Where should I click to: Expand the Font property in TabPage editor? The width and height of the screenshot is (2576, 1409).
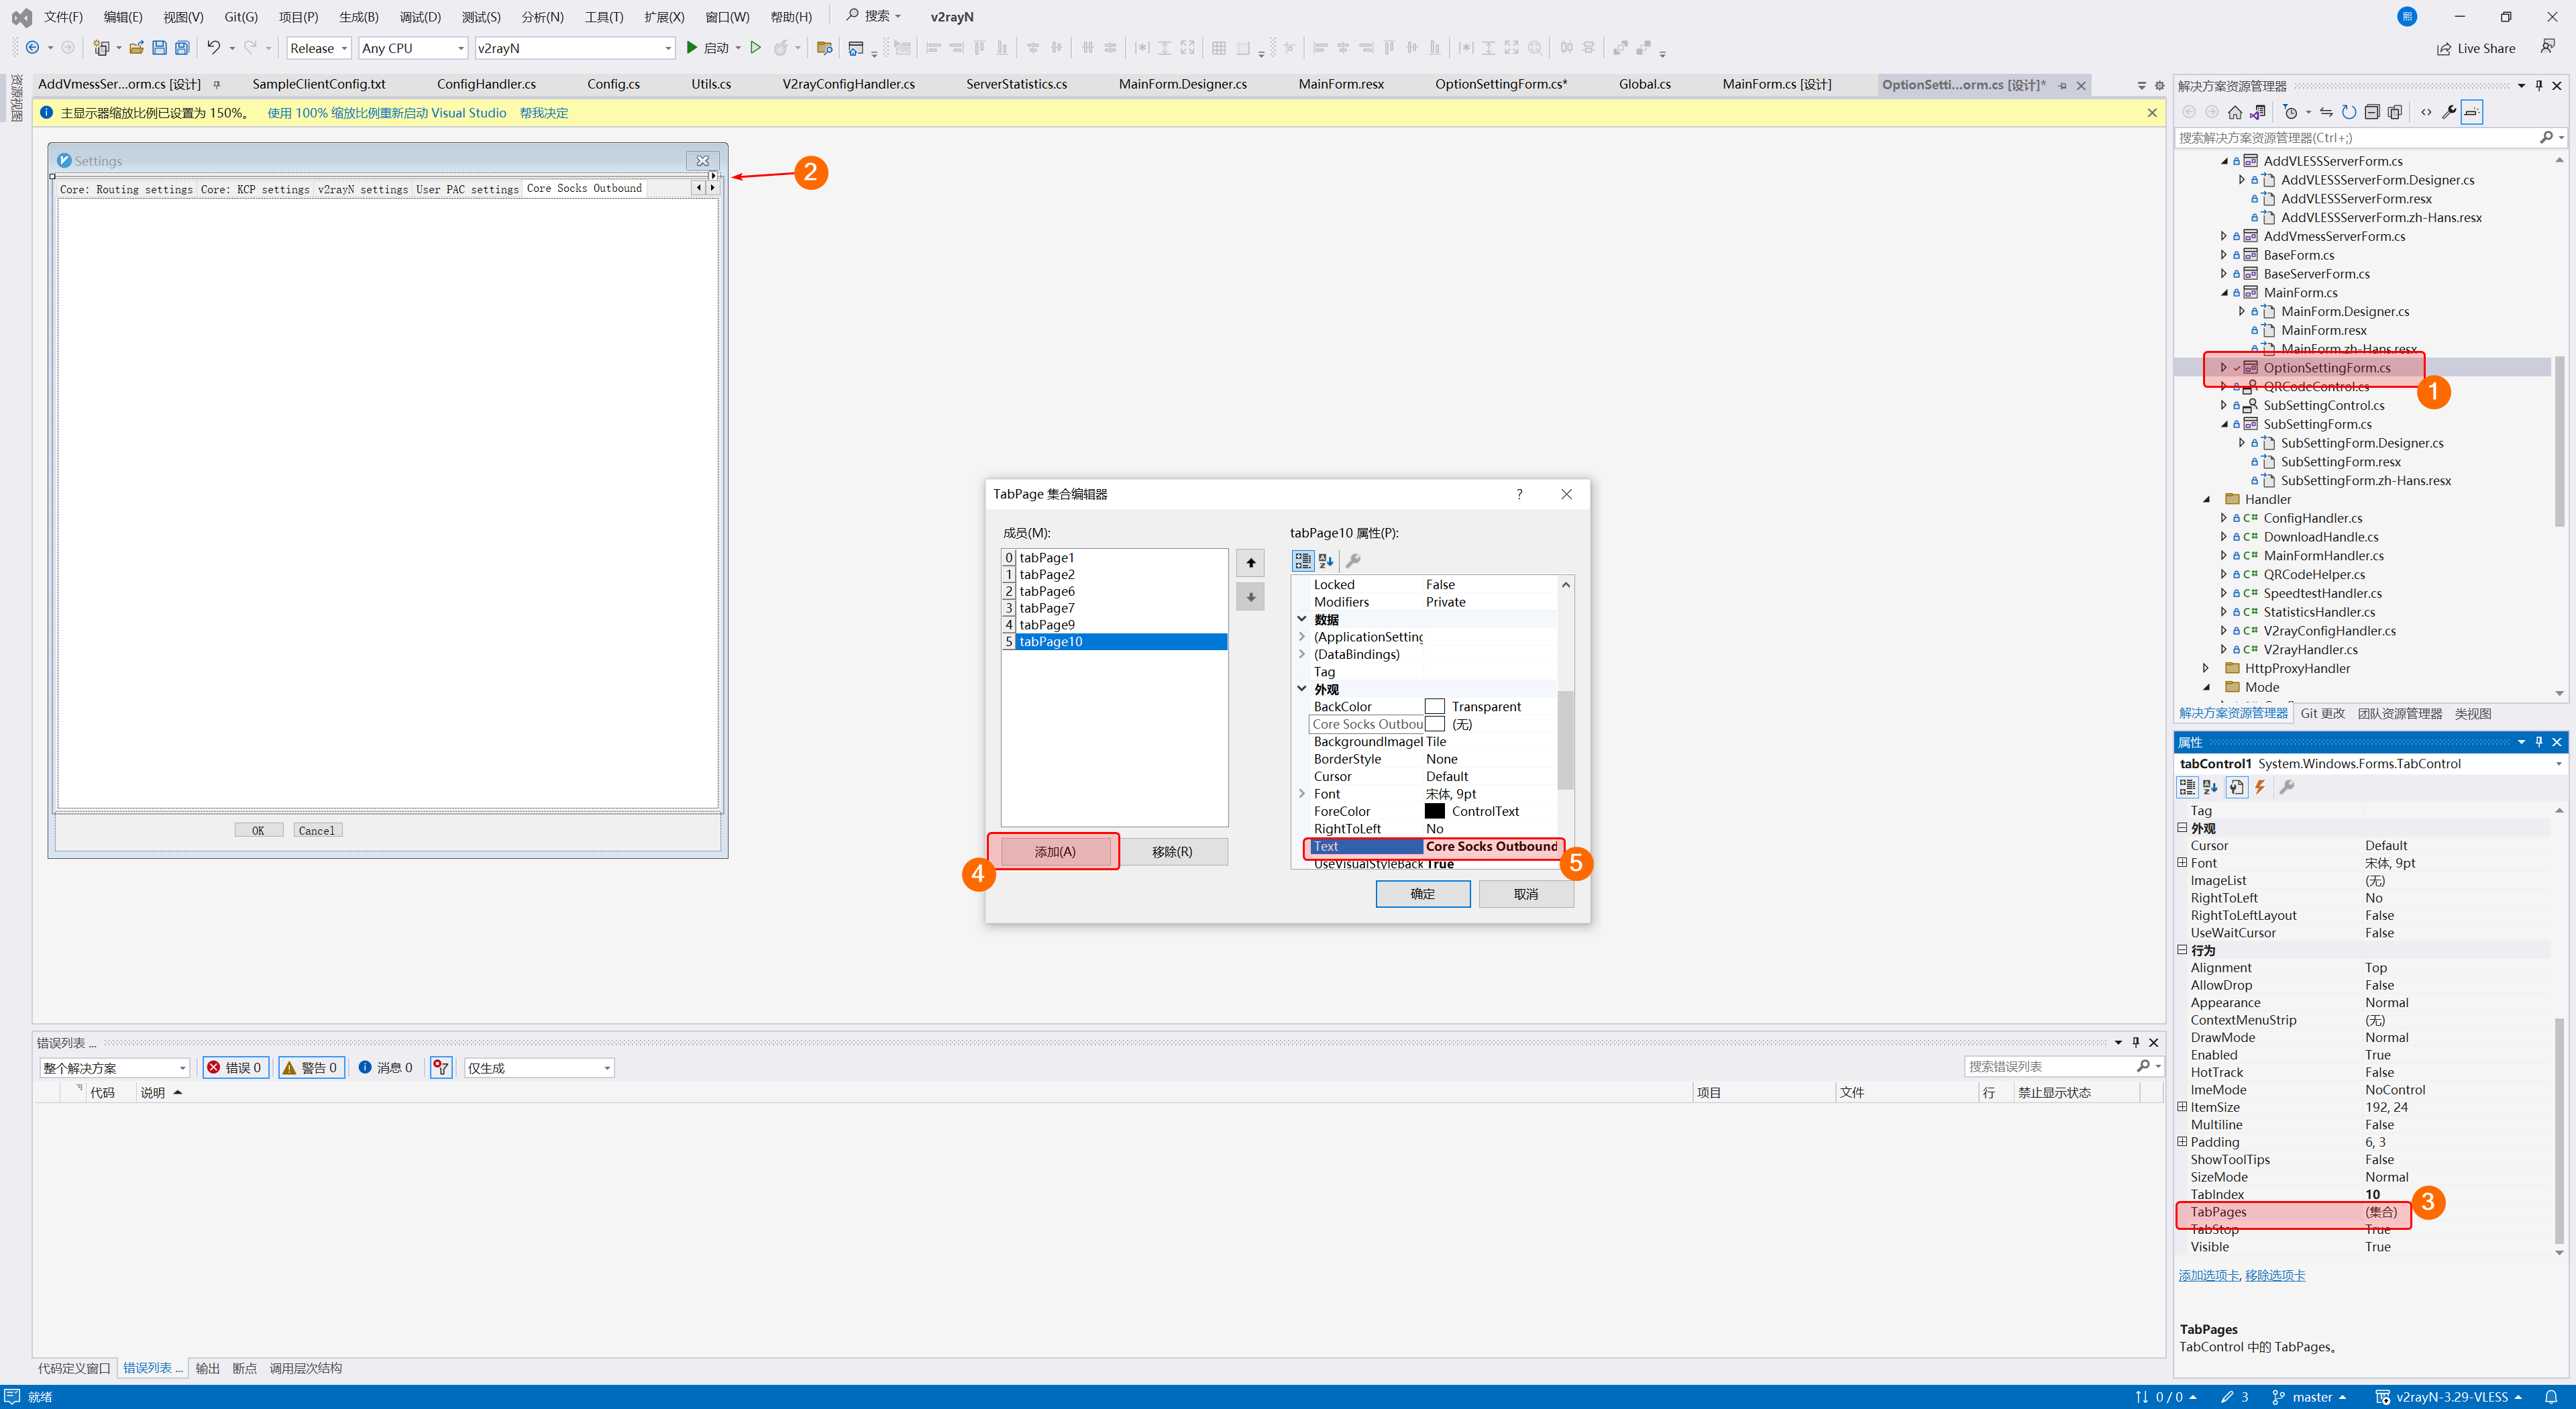tap(1302, 794)
